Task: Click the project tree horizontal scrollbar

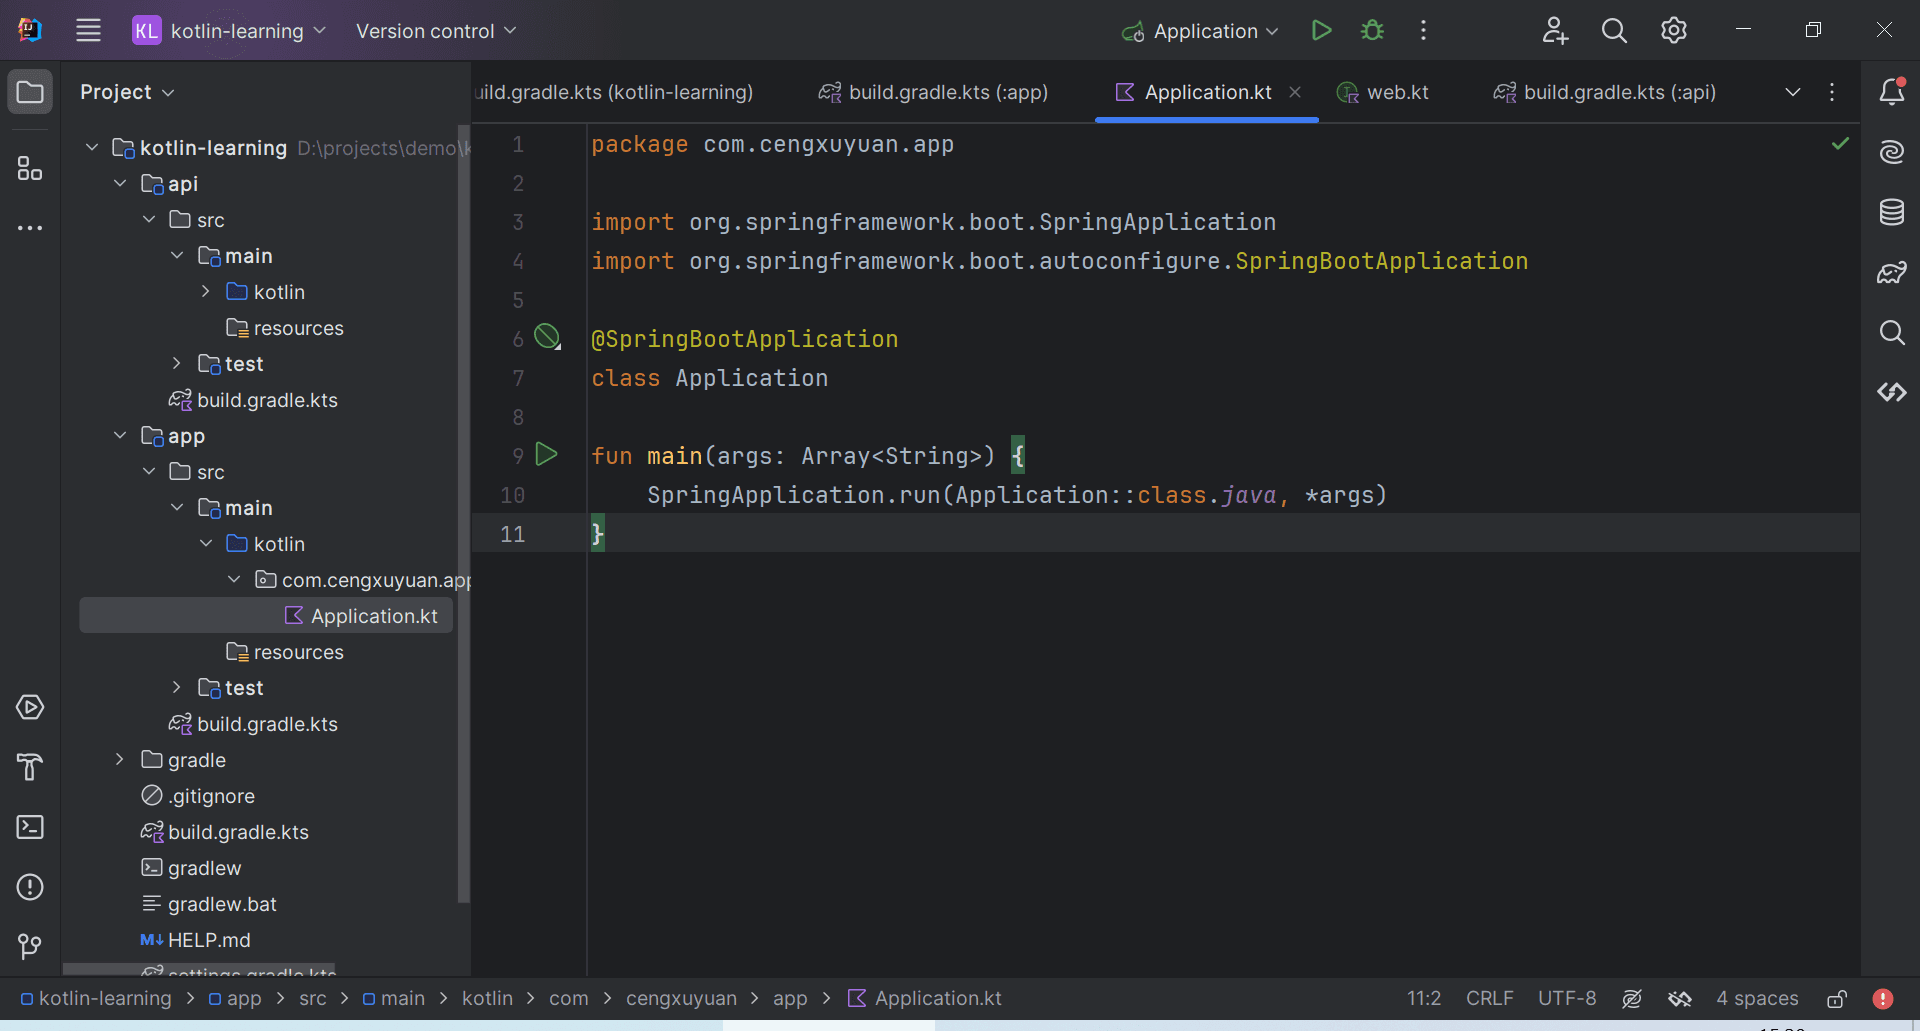Action: [x=199, y=969]
